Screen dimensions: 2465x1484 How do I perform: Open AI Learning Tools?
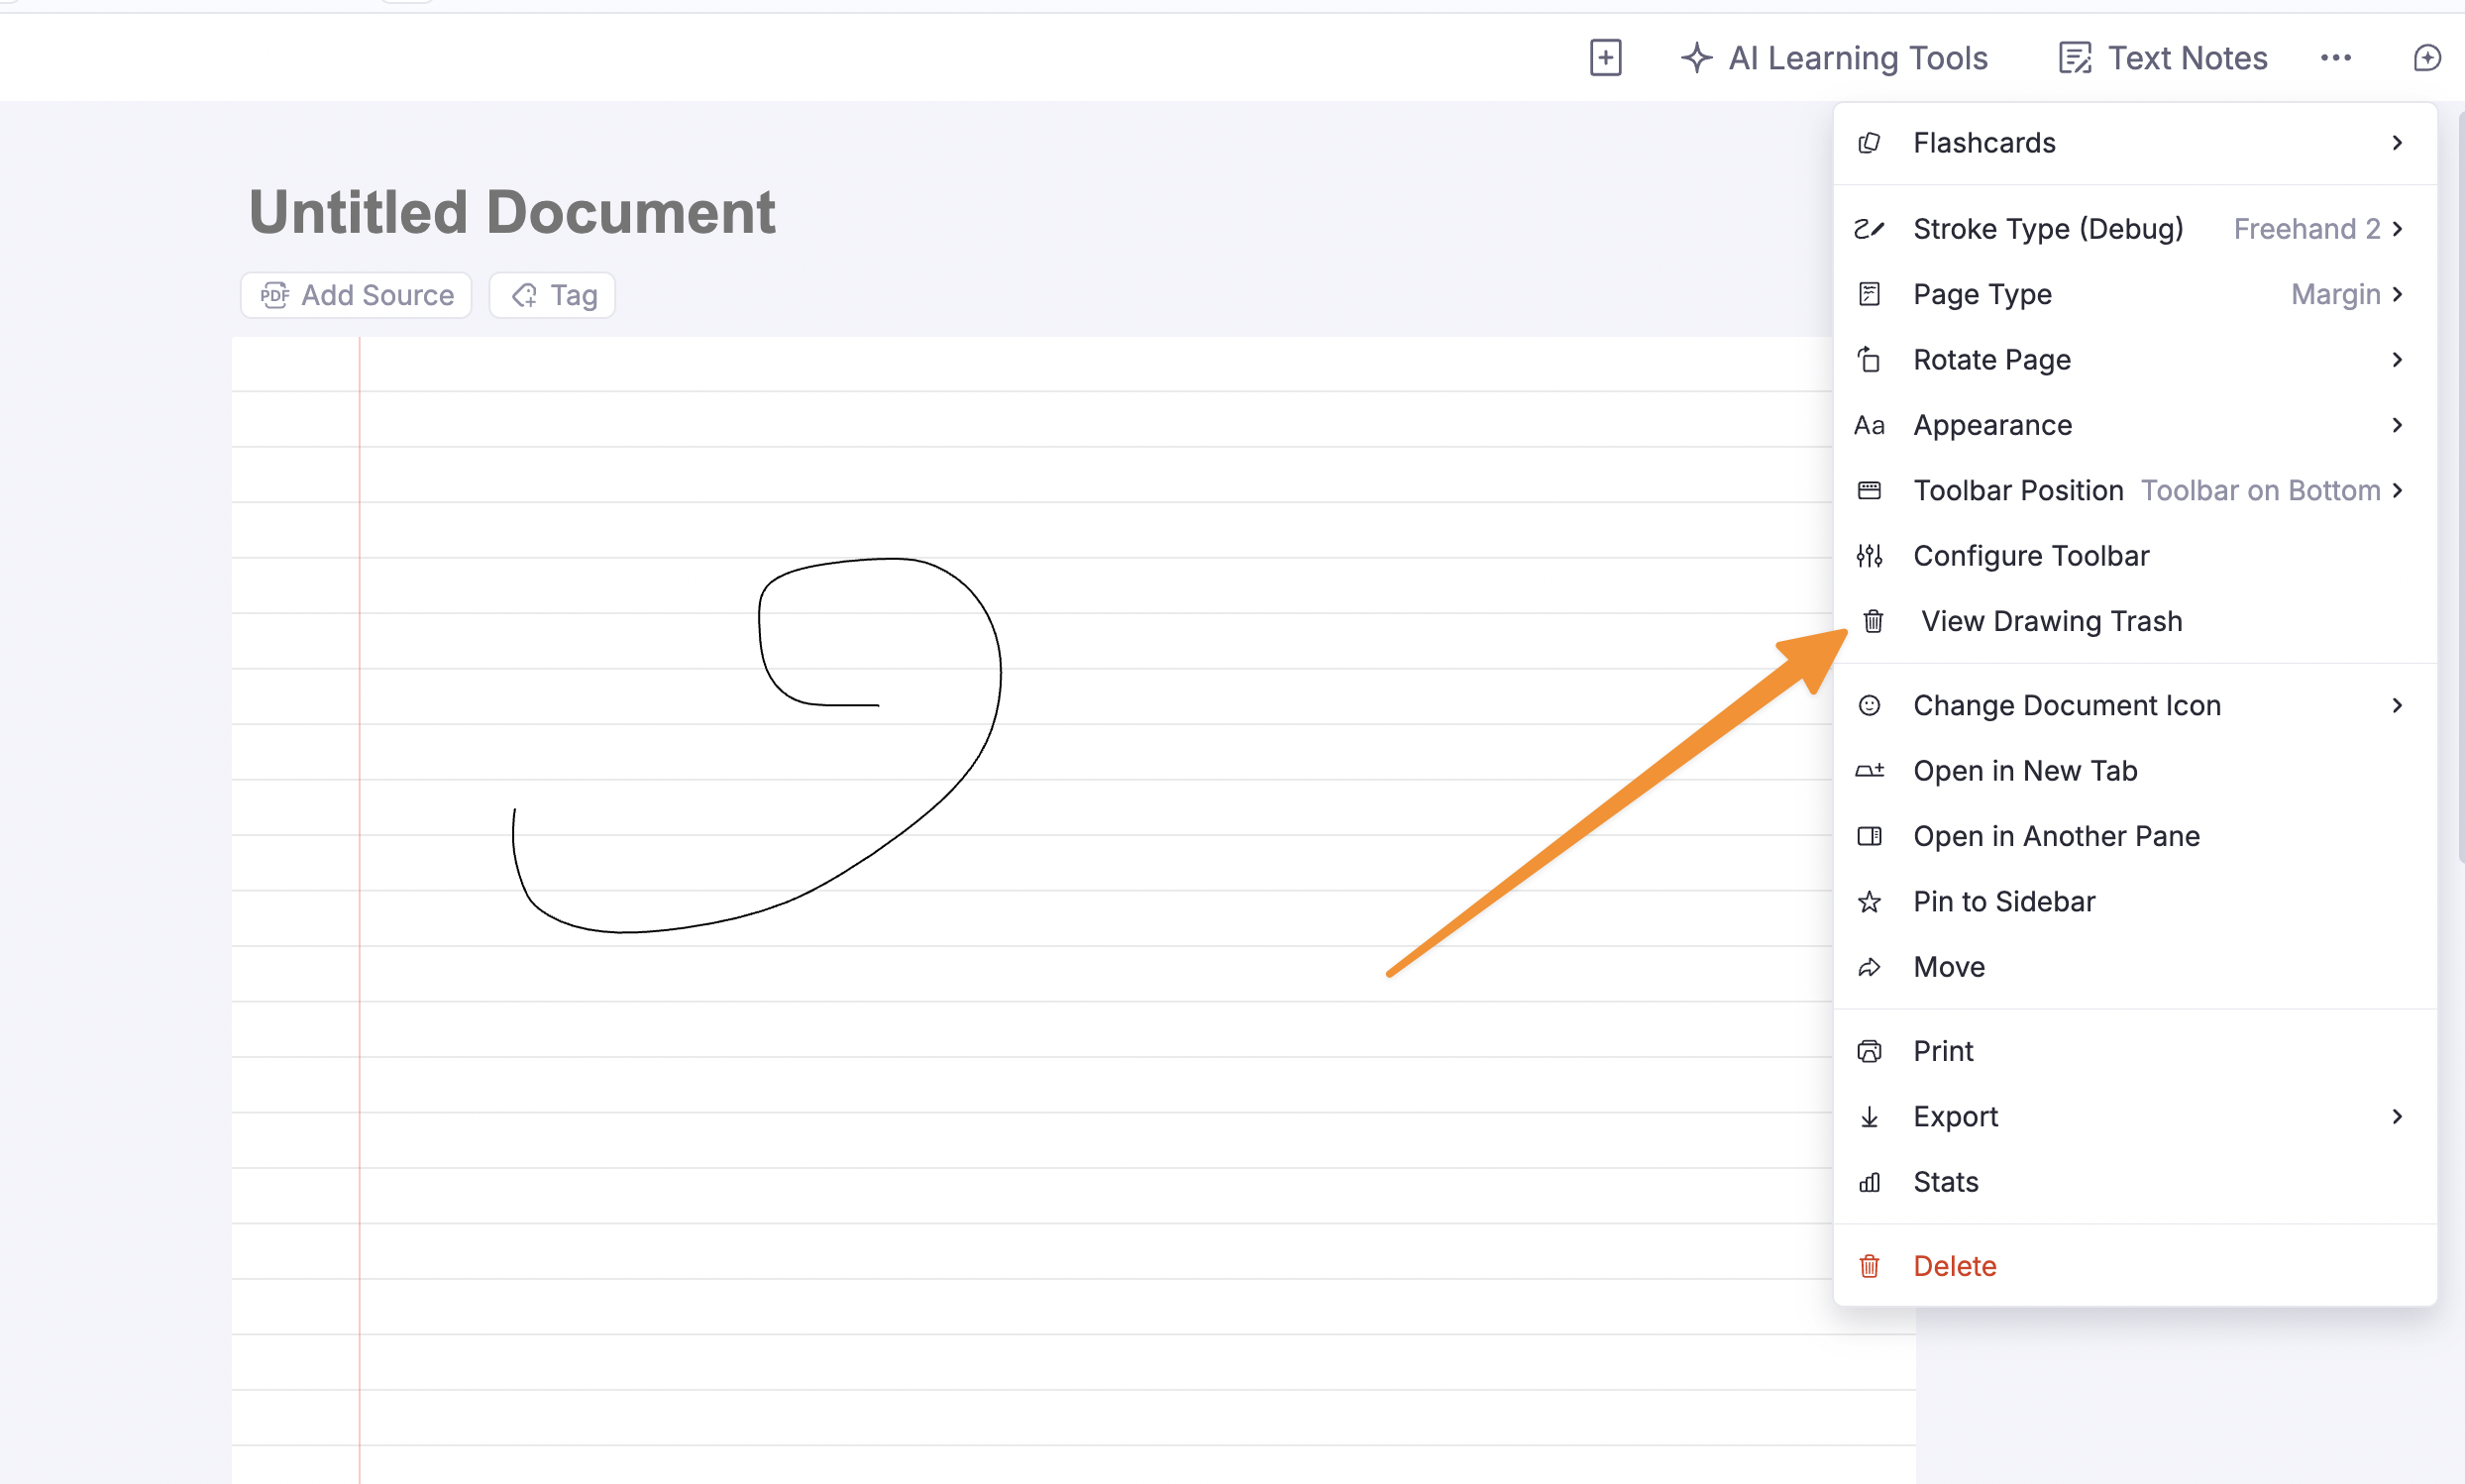click(x=1834, y=58)
